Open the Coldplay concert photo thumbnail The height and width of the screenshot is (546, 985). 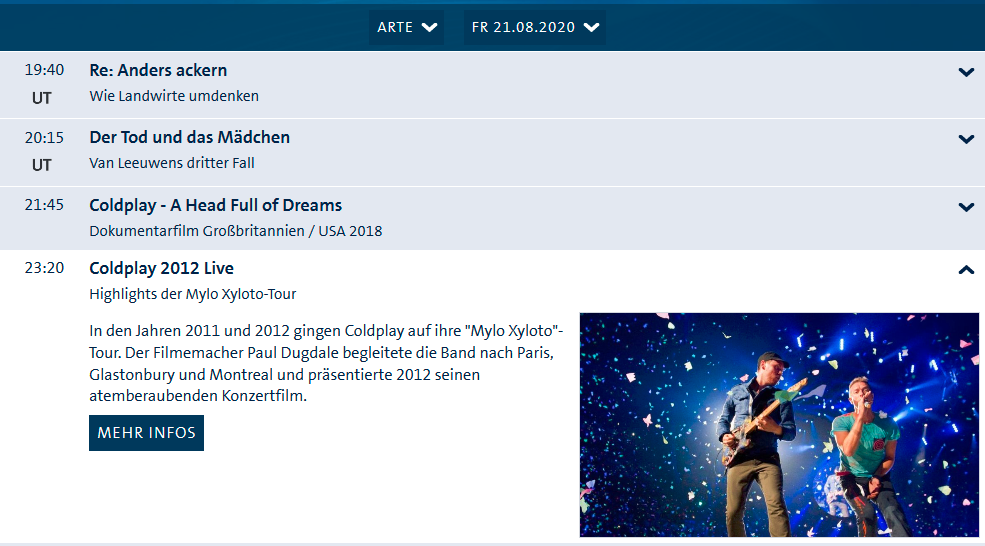(x=779, y=425)
